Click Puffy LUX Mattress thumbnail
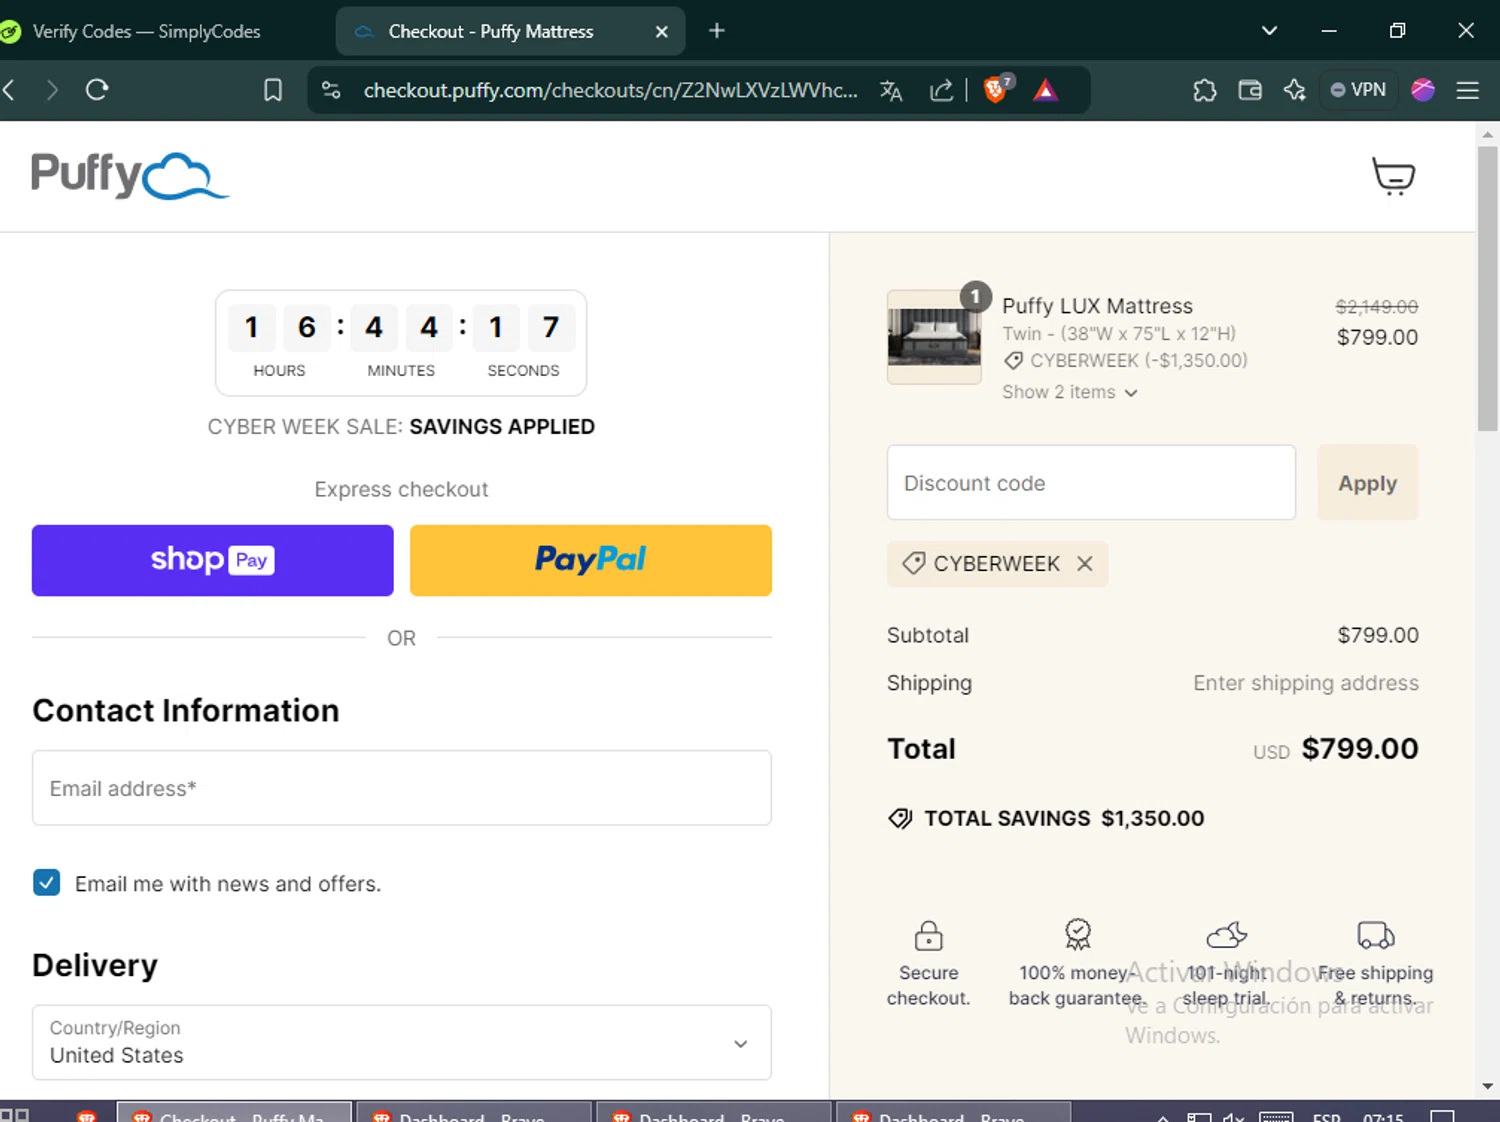 click(934, 337)
